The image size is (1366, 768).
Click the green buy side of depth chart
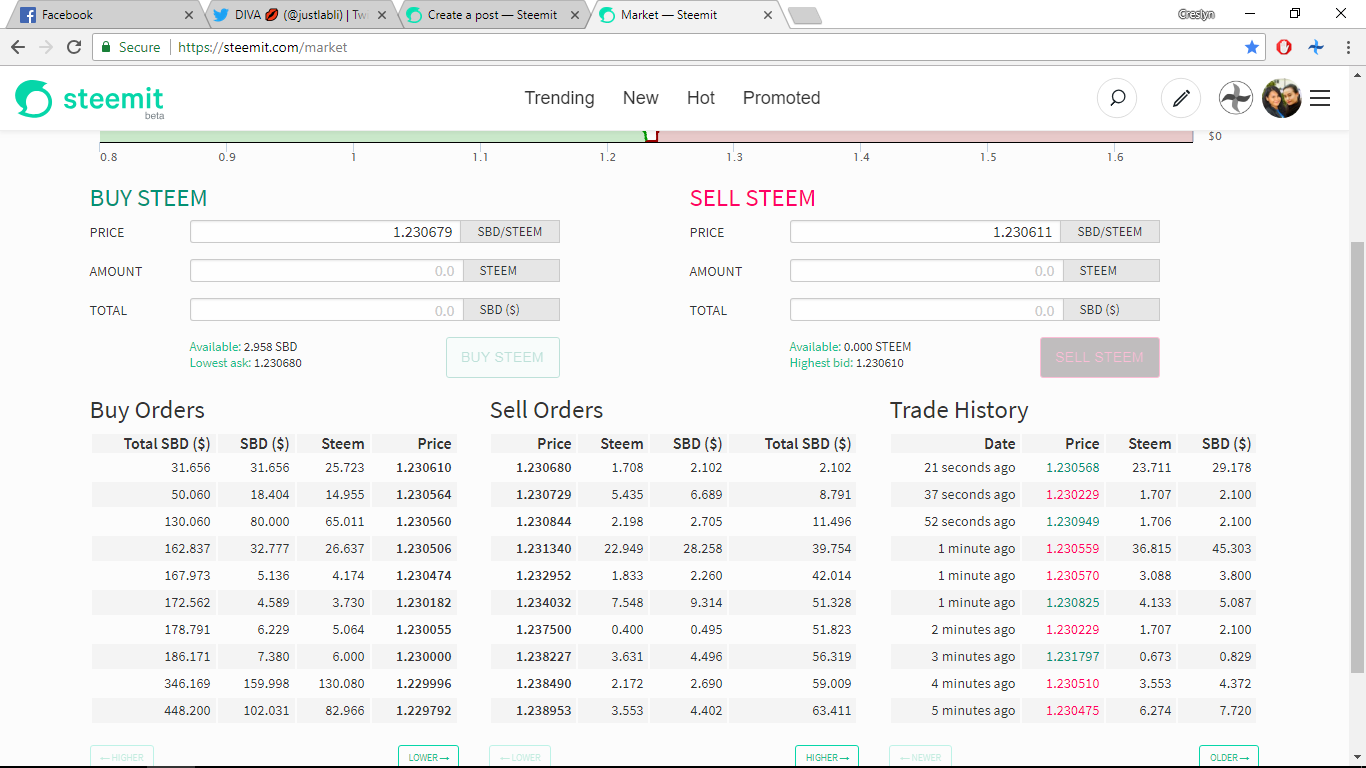(373, 136)
